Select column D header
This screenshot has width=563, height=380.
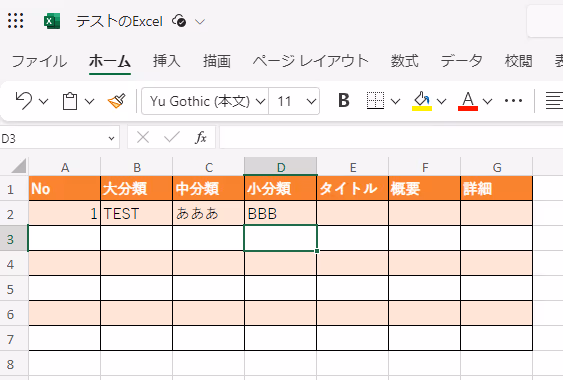click(280, 167)
